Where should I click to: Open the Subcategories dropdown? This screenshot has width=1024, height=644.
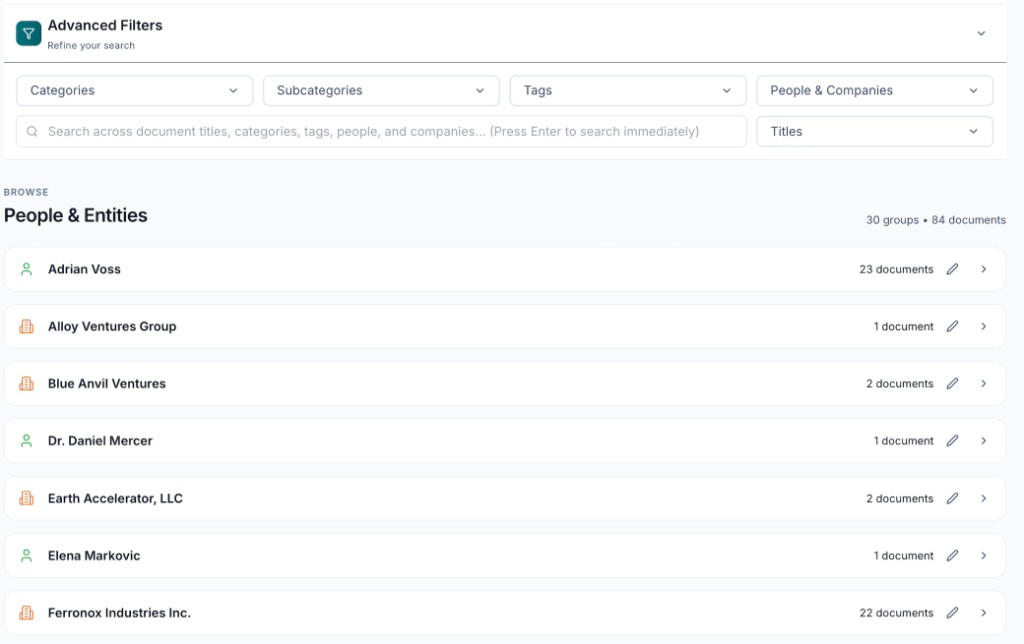pyautogui.click(x=380, y=90)
